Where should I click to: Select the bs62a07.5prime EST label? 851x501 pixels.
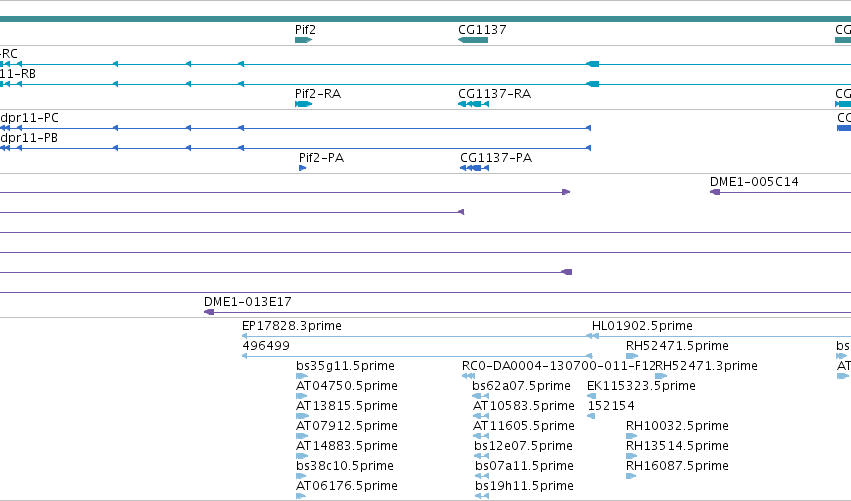(x=521, y=386)
